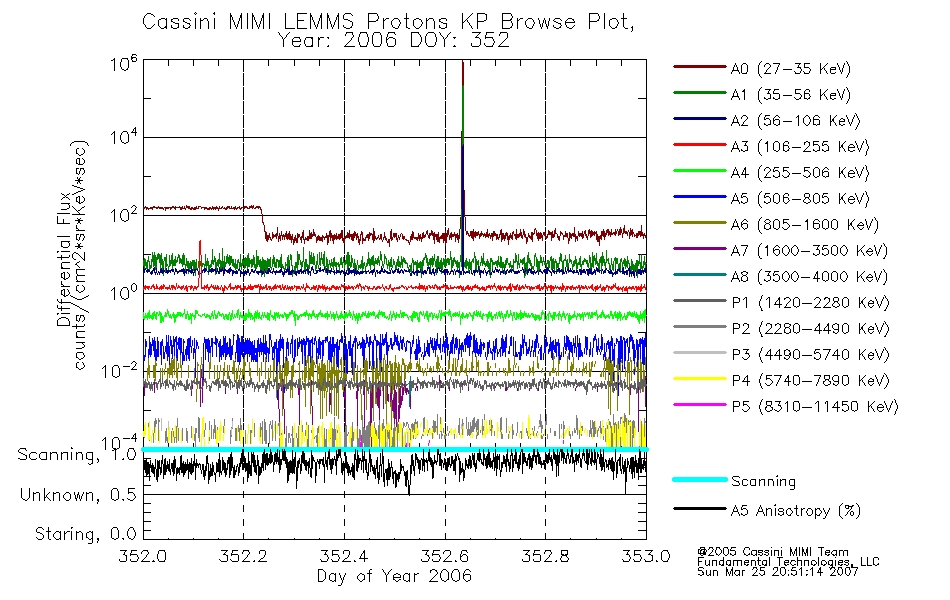
Task: Click the y-axis label 10^-2
Action: (119, 370)
